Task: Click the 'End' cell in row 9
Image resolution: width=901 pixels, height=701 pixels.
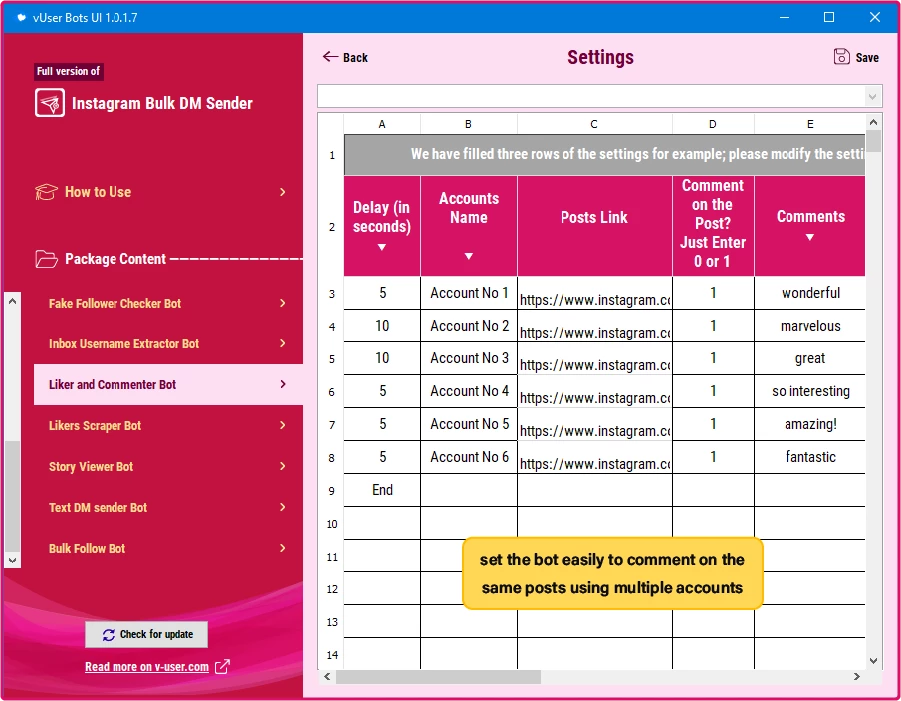Action: [x=382, y=490]
